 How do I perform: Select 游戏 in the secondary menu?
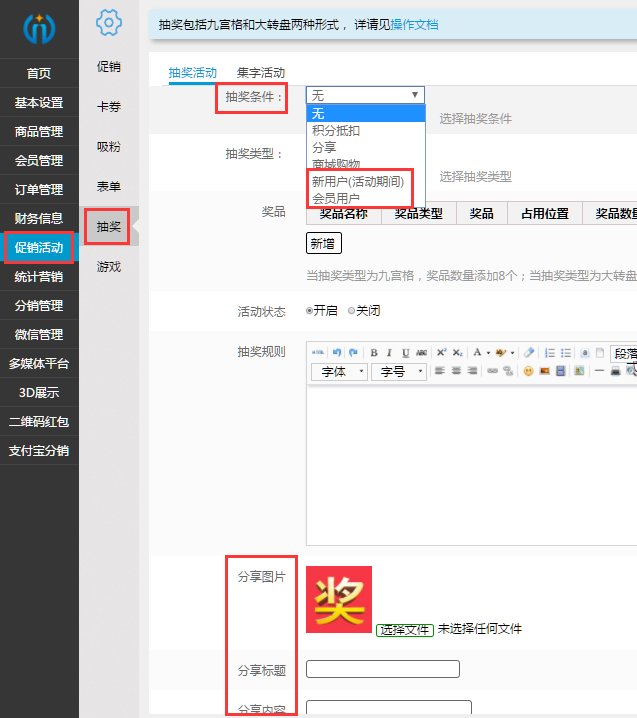[x=109, y=267]
